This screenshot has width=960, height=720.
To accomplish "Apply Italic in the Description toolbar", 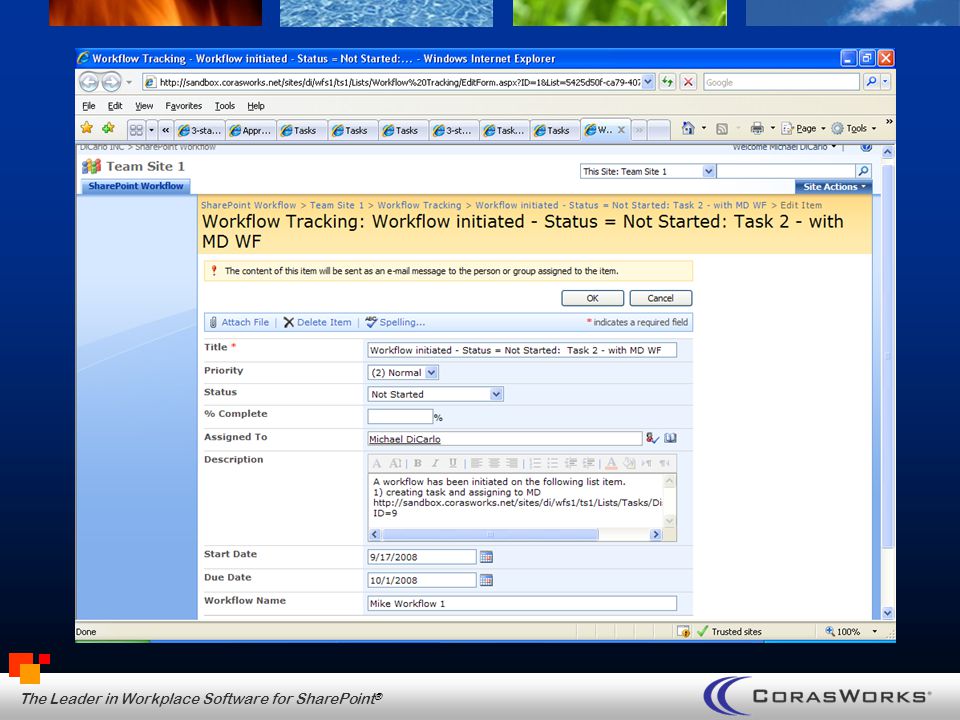I will [435, 463].
